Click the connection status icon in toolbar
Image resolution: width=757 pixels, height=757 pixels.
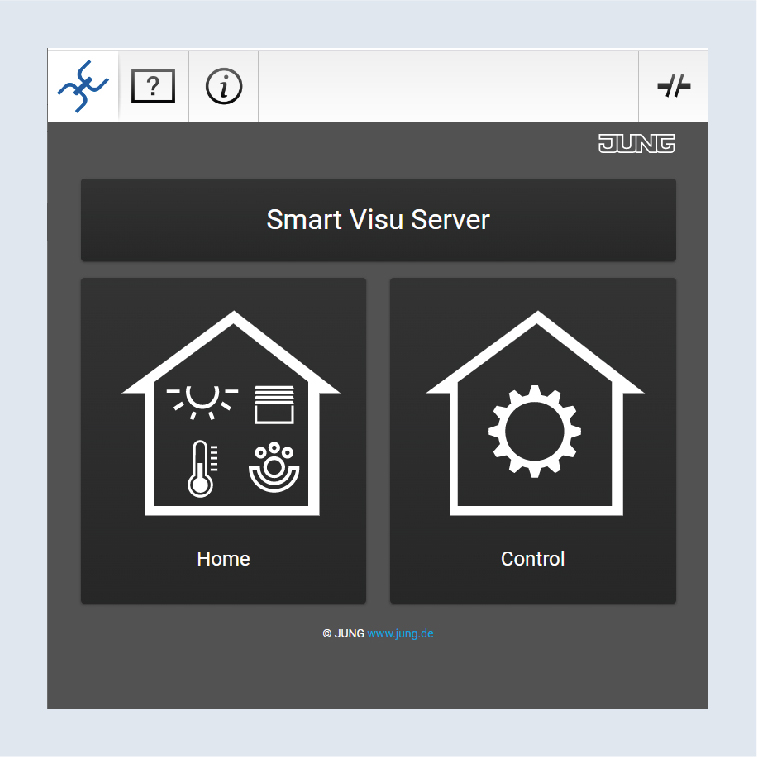pyautogui.click(x=673, y=86)
